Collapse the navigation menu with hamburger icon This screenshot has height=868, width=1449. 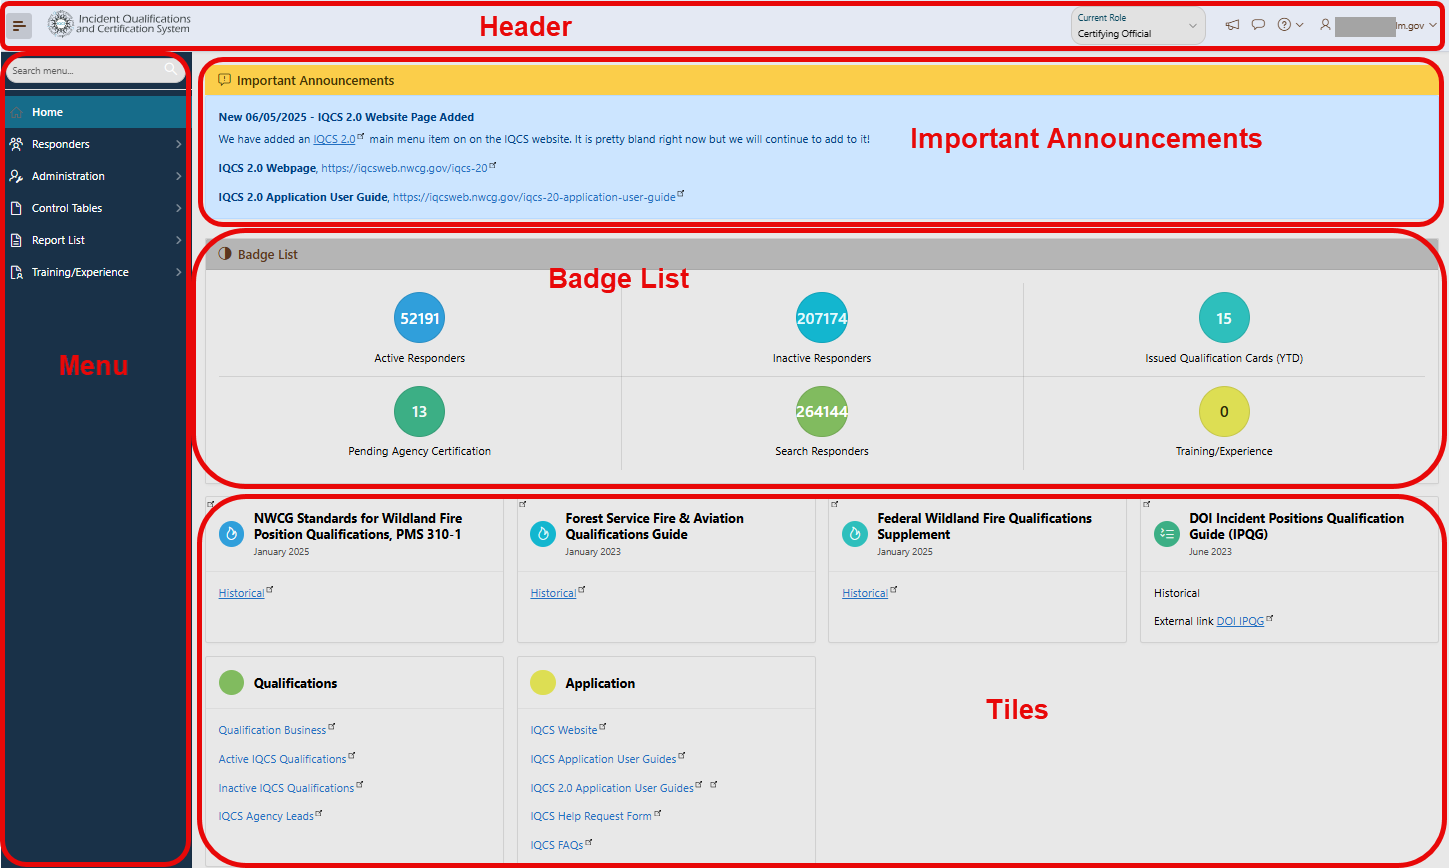(19, 26)
